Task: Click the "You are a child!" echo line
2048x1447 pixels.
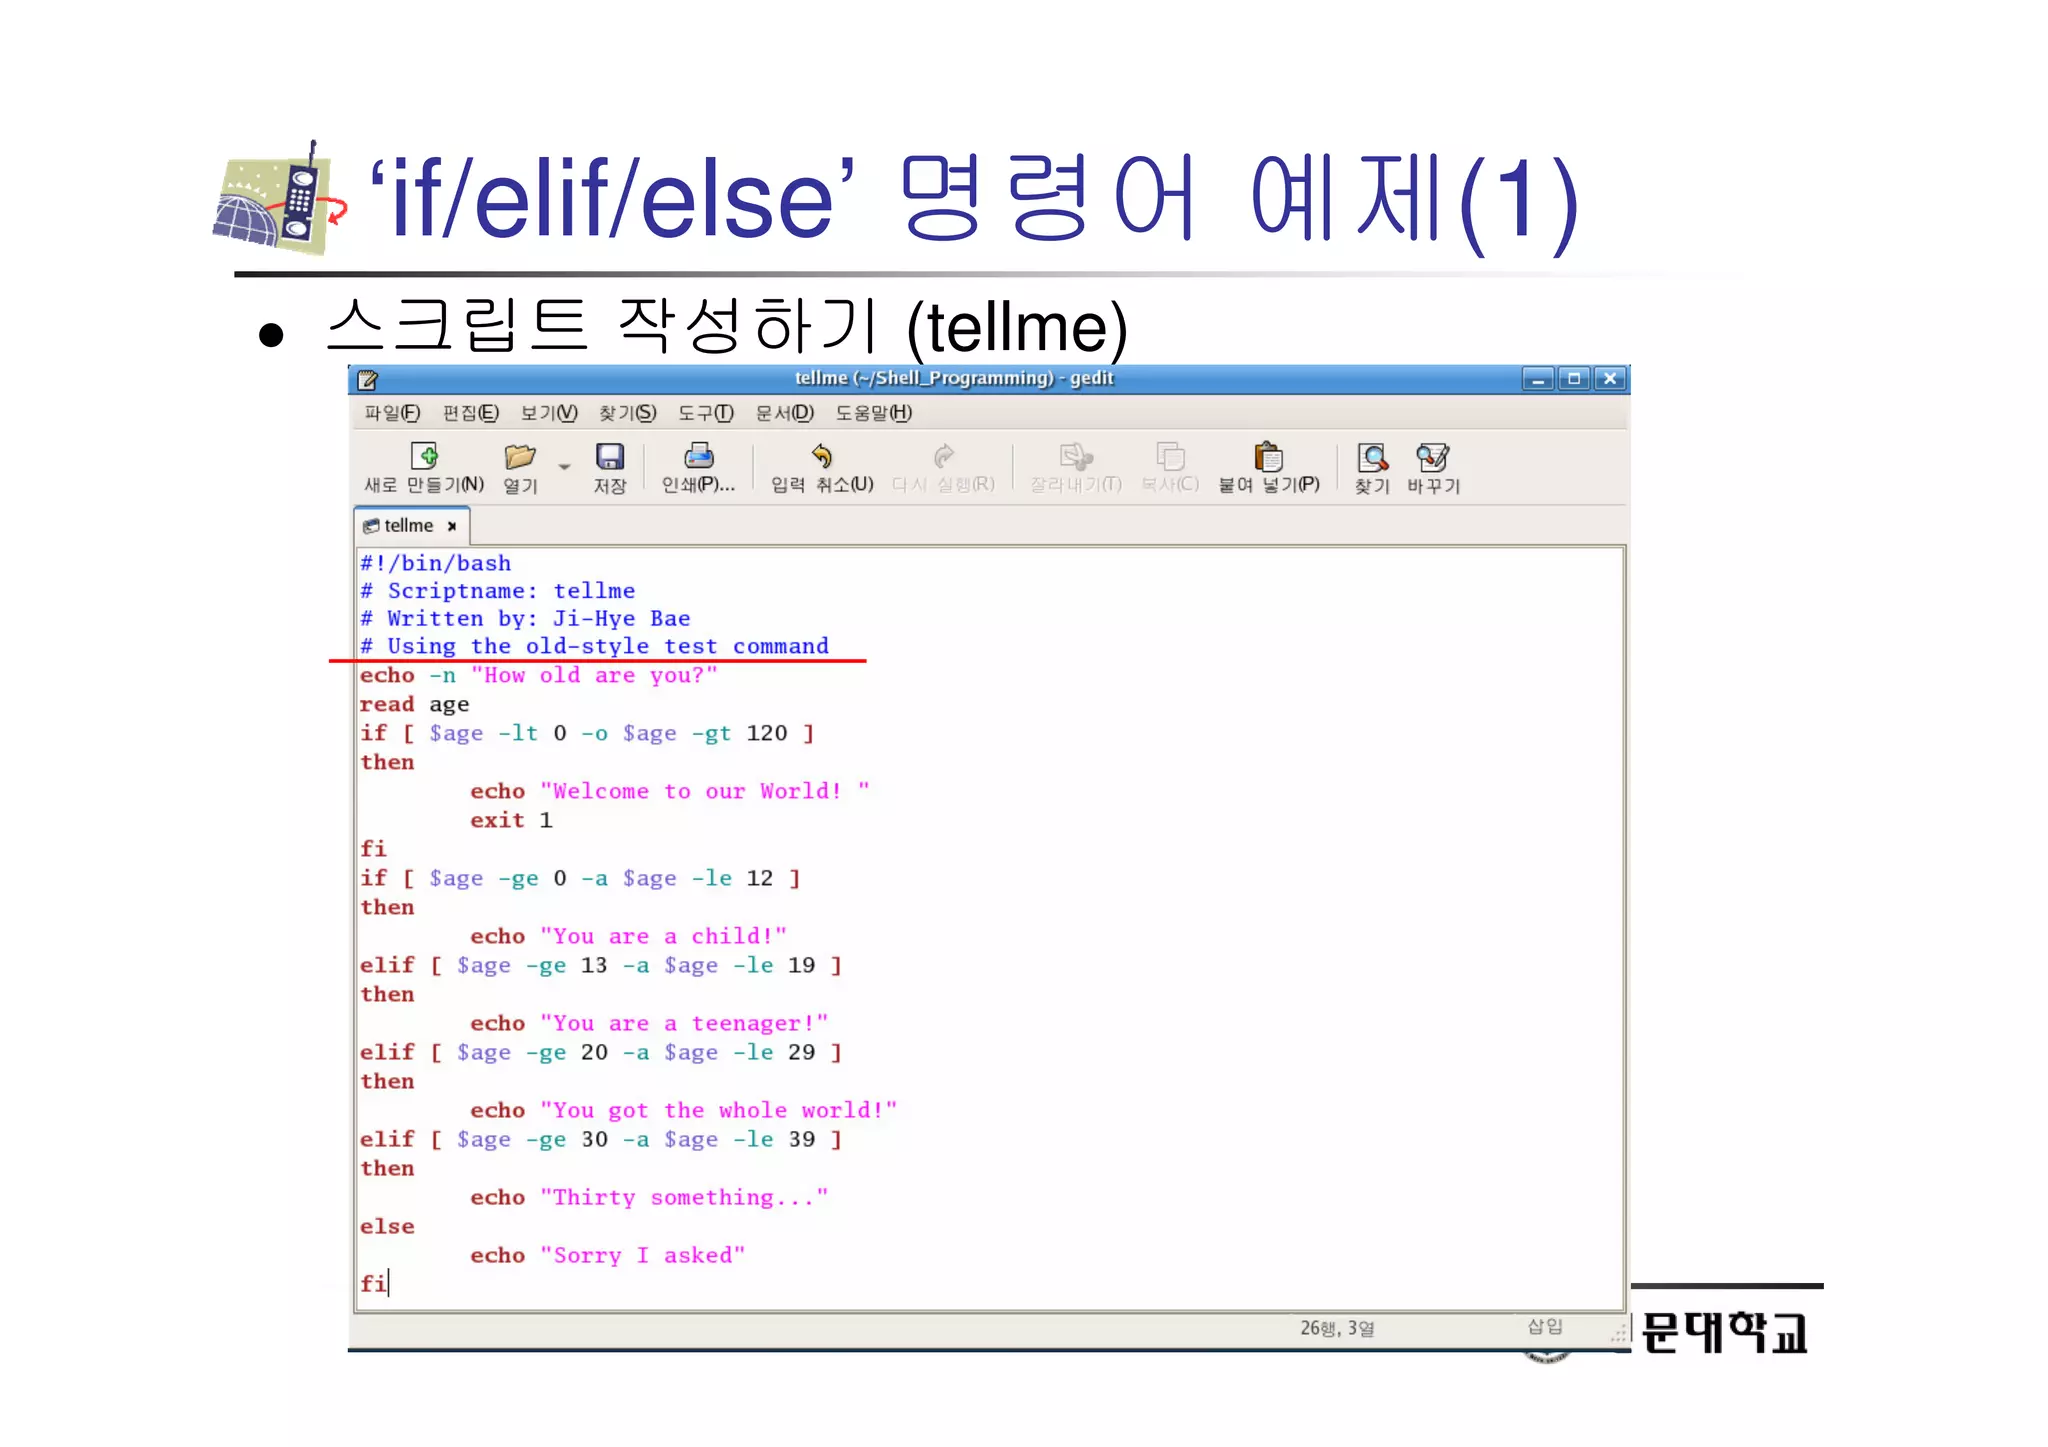Action: [x=629, y=937]
